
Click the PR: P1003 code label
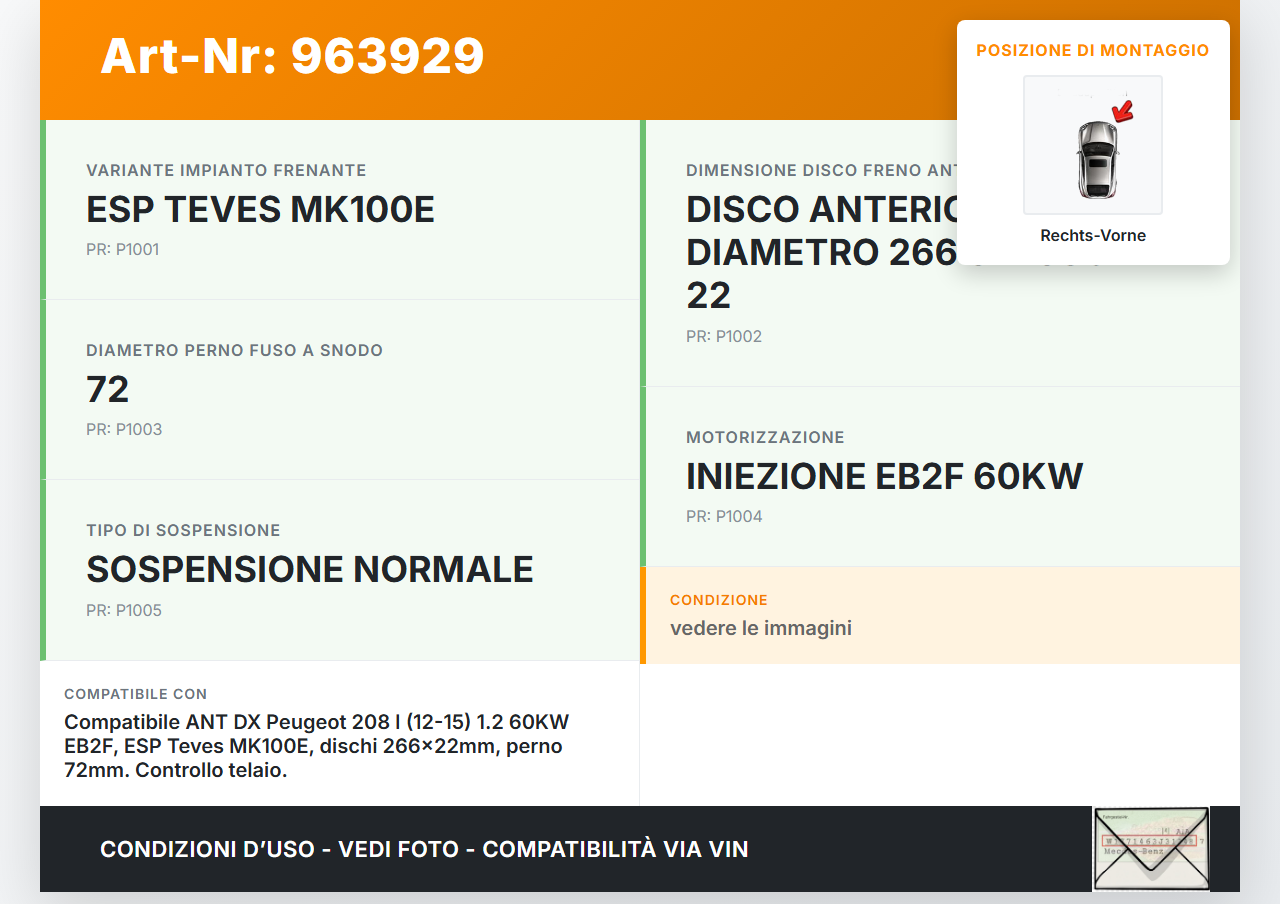pyautogui.click(x=122, y=429)
